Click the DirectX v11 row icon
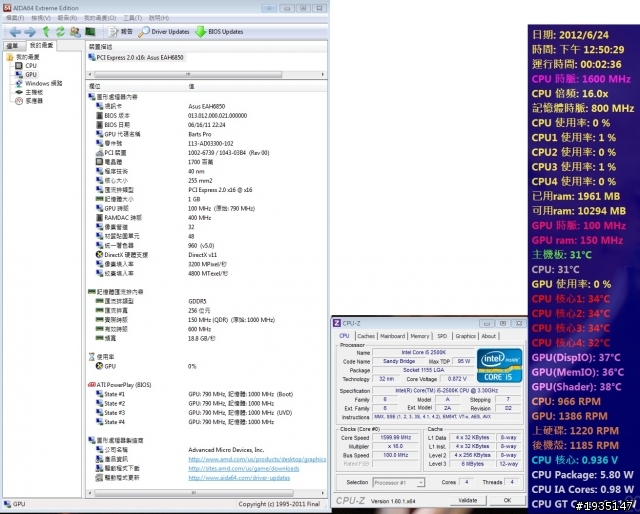Viewport: 640px width, 514px height. [99, 255]
